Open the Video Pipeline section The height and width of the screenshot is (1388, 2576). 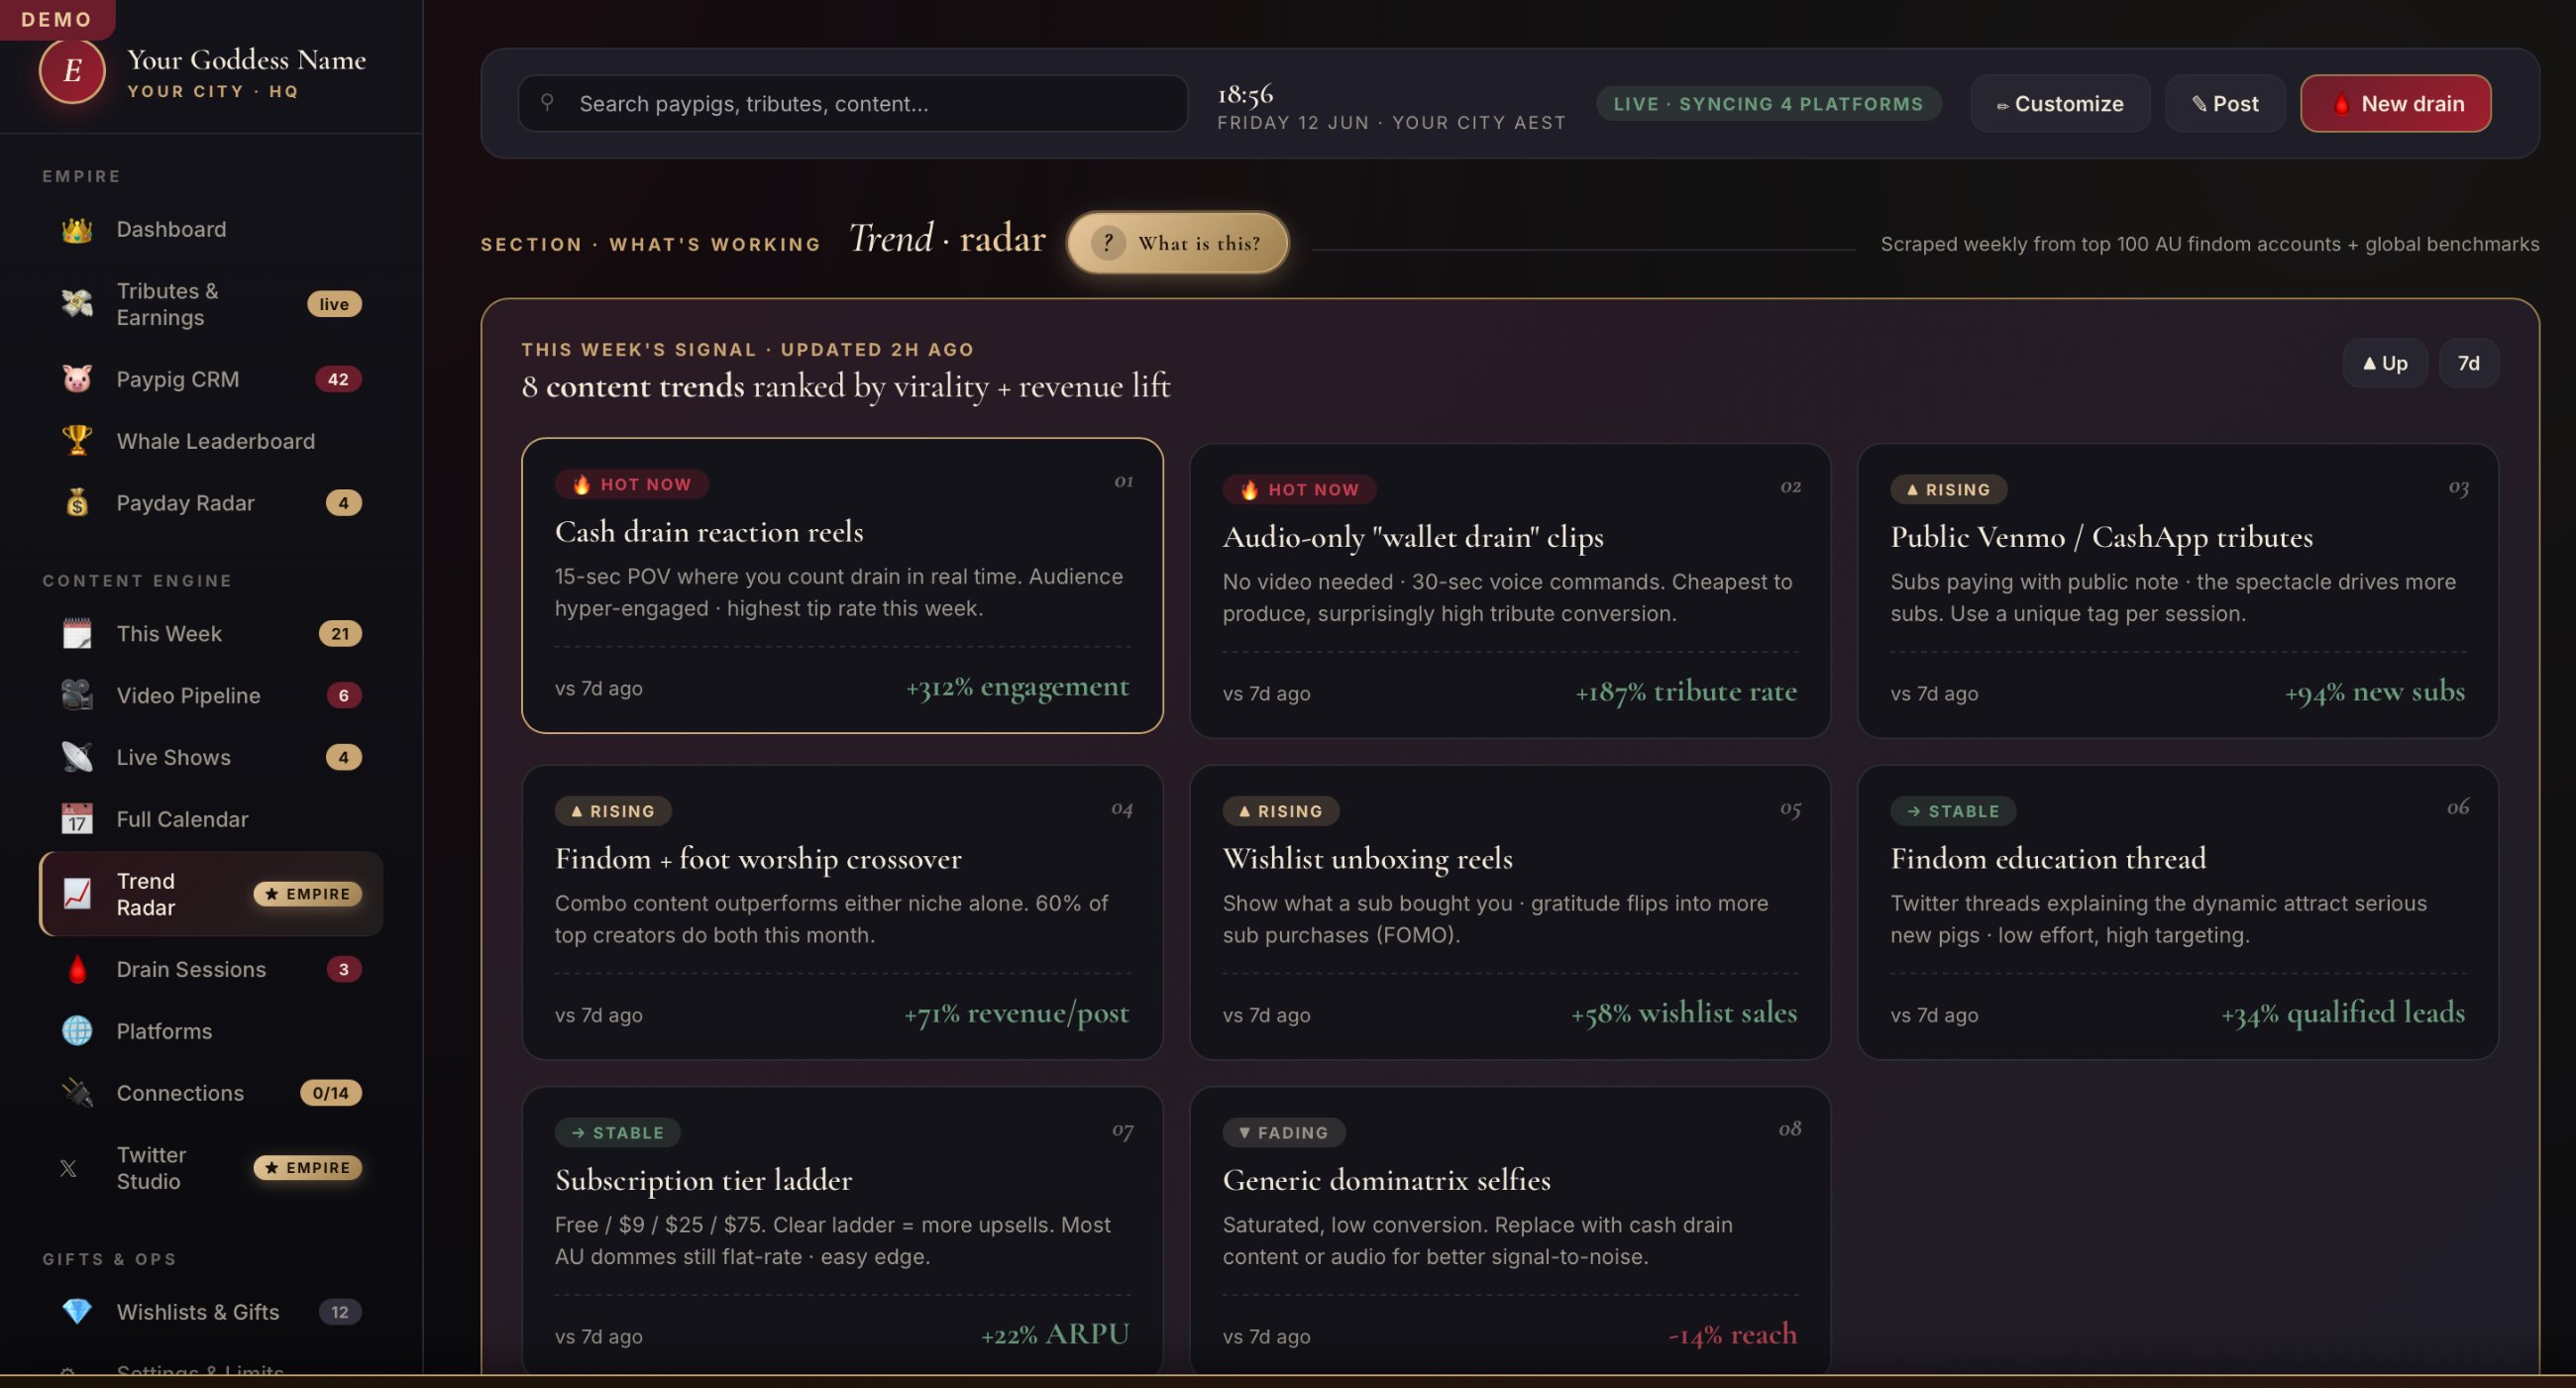211,696
